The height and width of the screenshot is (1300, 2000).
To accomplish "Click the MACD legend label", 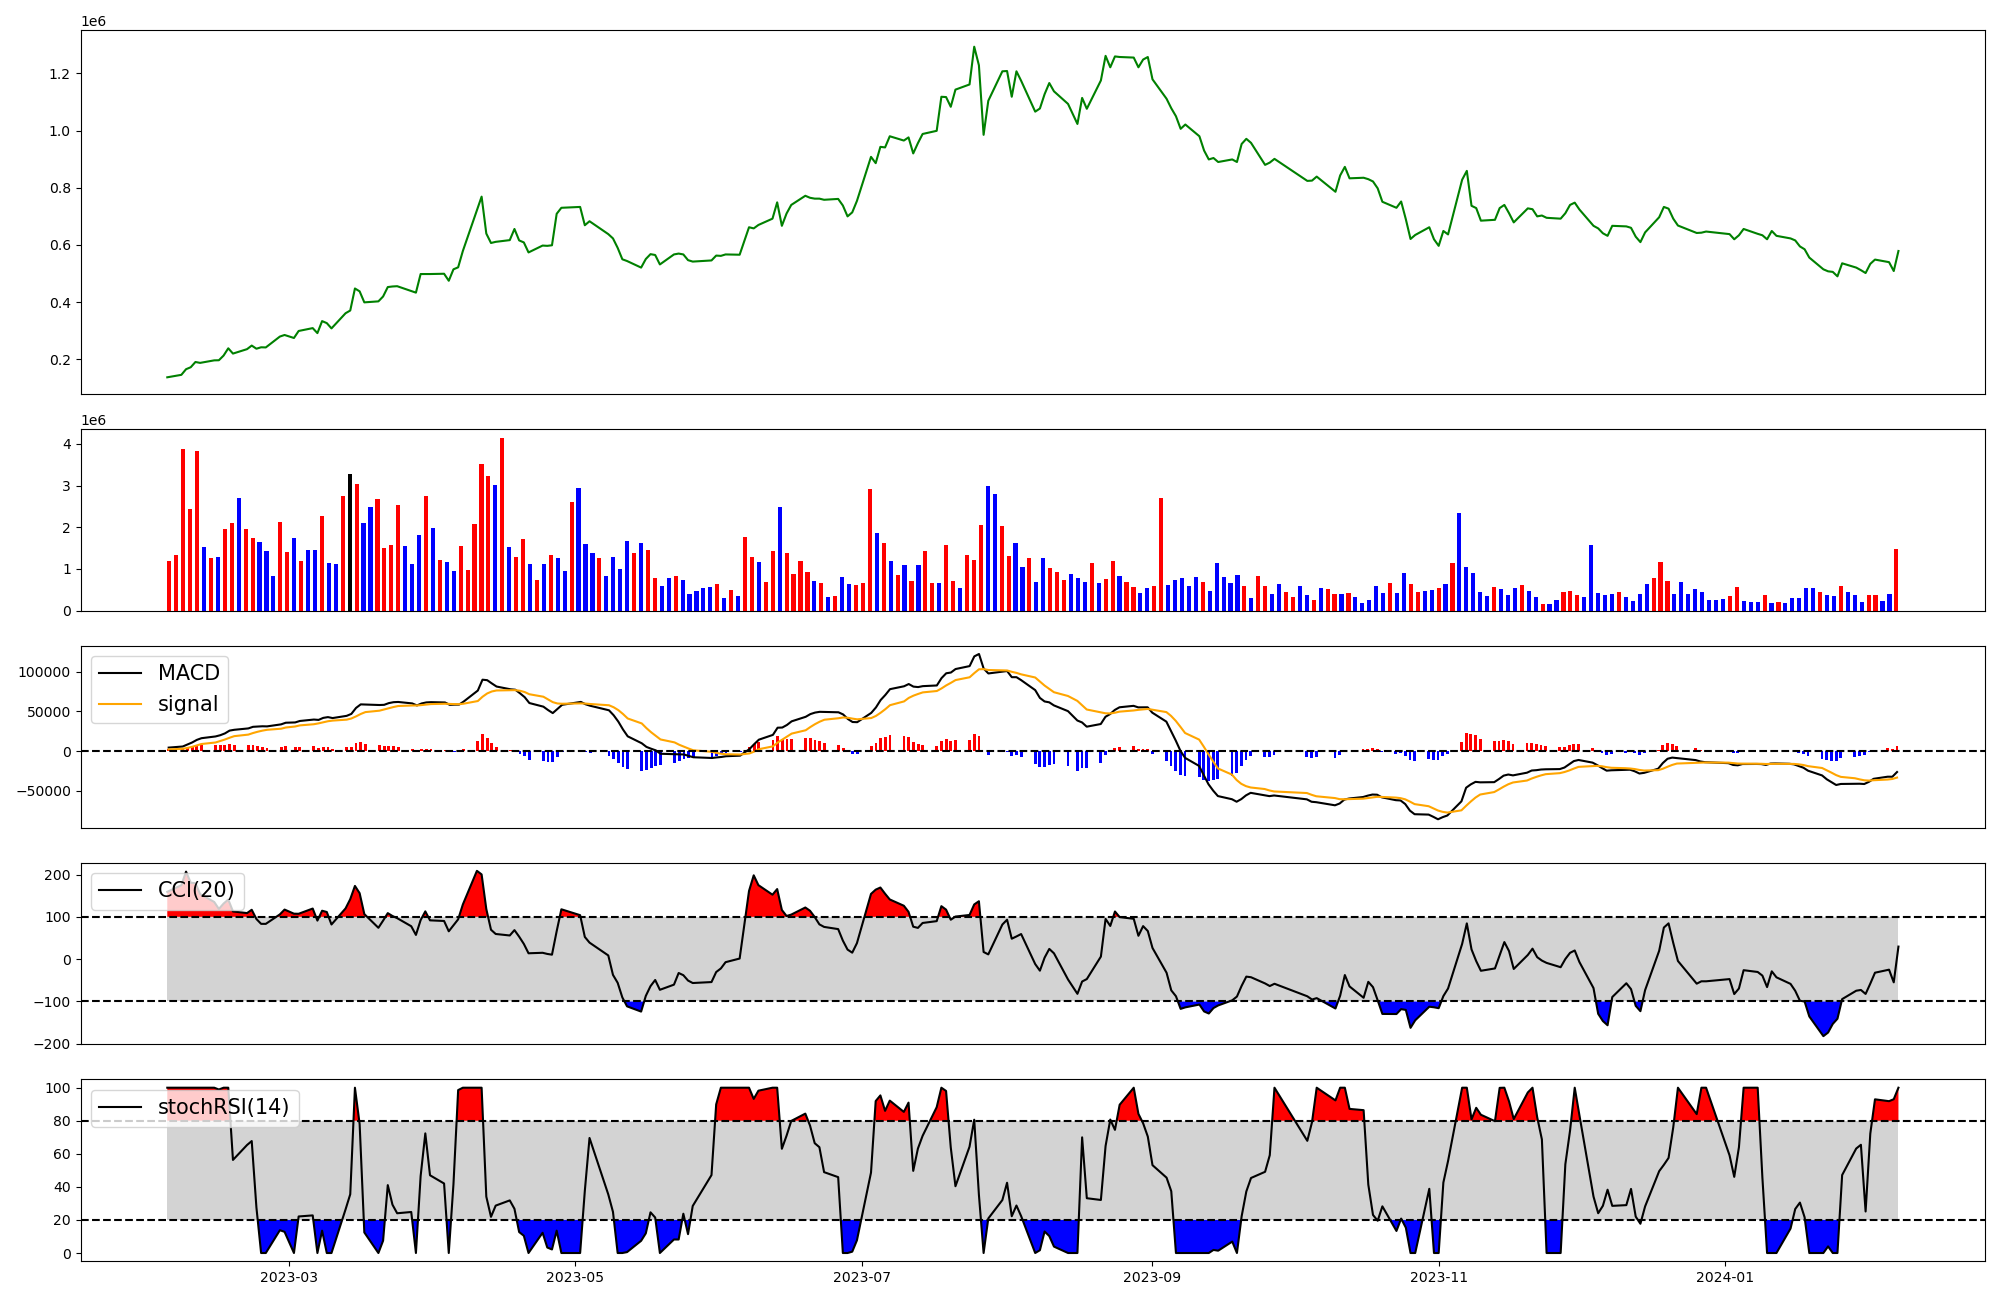I will [x=188, y=673].
